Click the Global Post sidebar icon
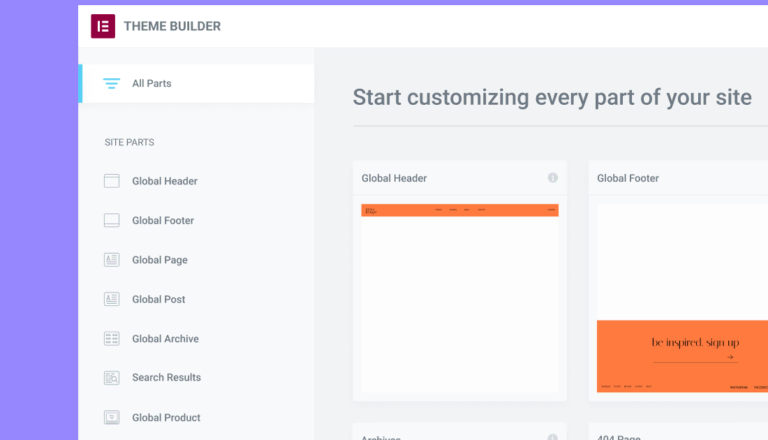 [x=112, y=299]
